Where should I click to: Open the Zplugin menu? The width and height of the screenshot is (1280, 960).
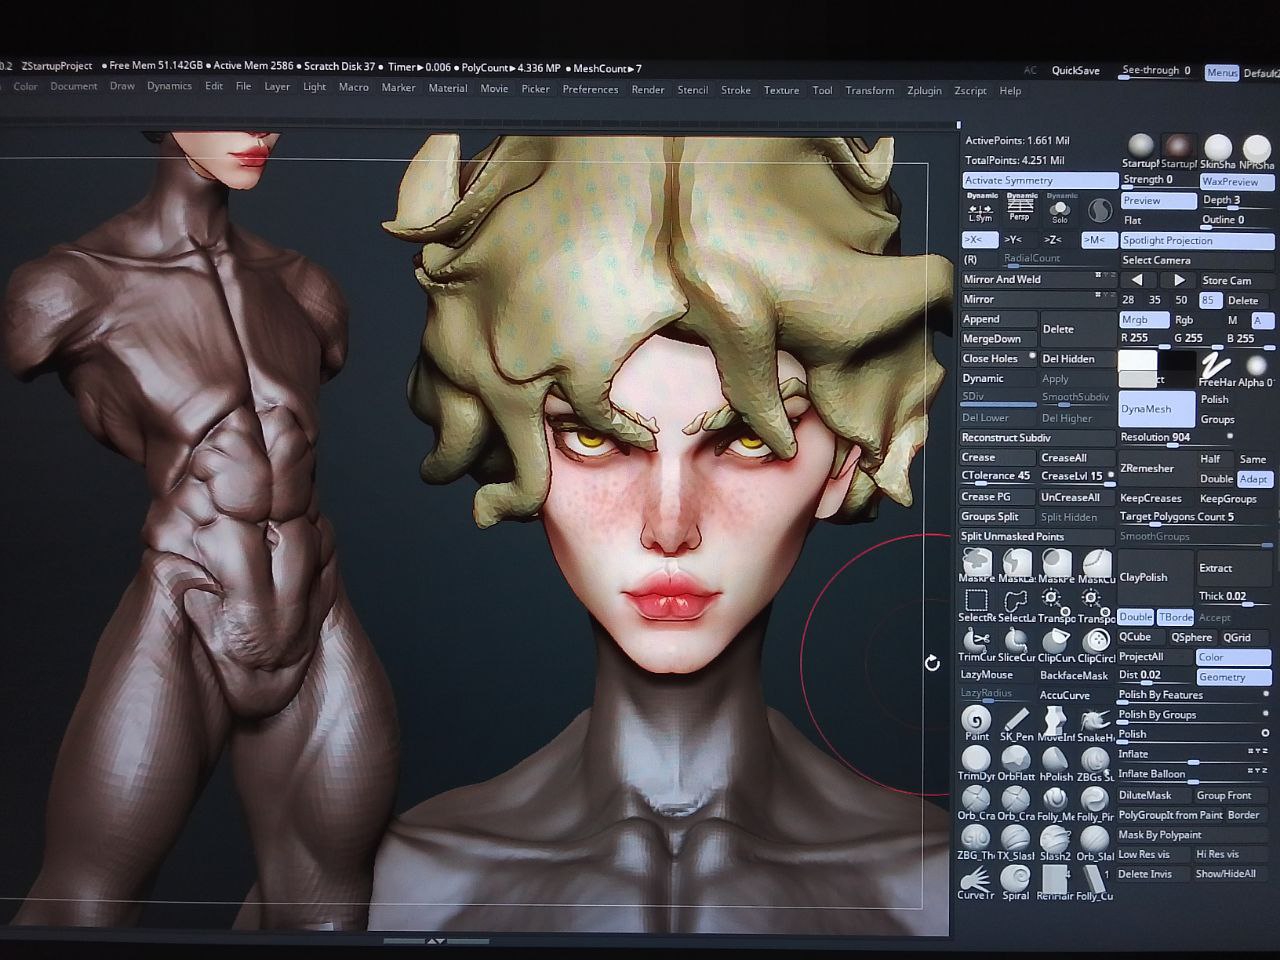(923, 90)
